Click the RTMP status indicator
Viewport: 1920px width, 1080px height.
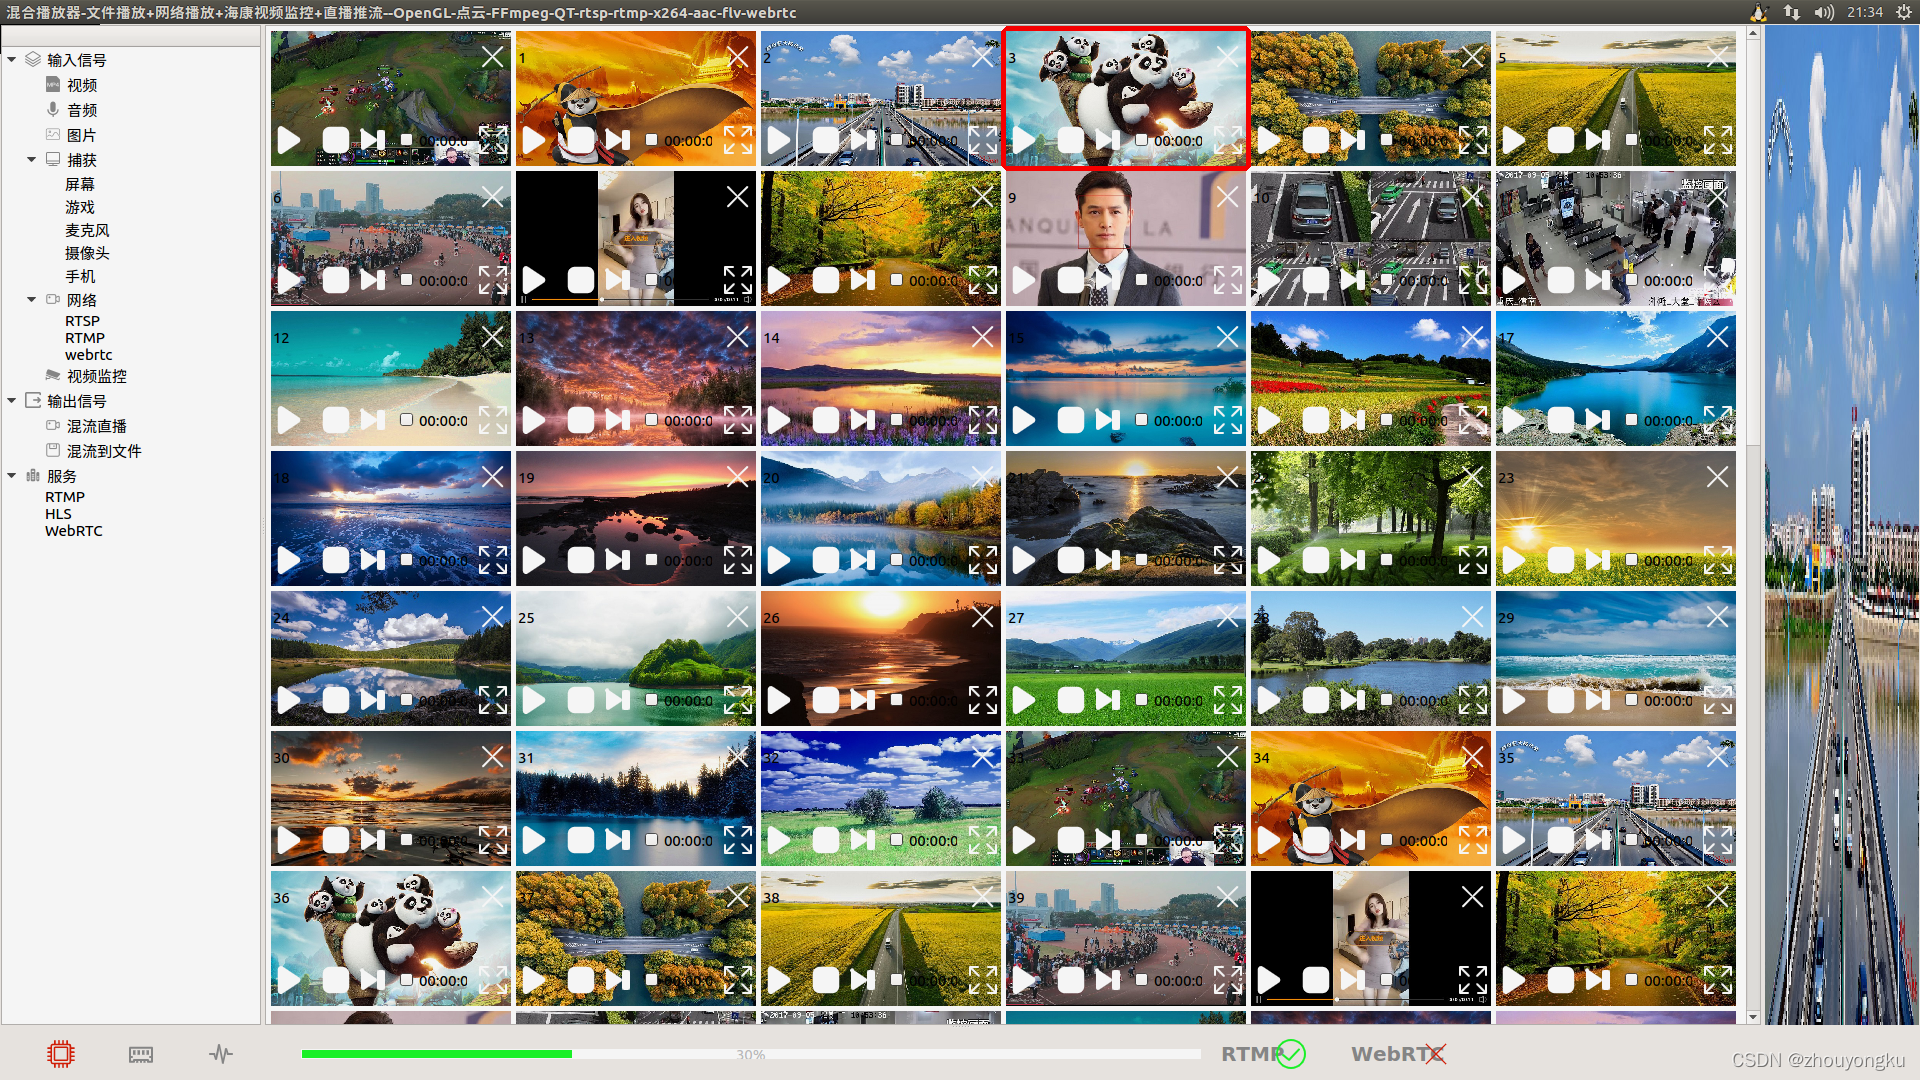1263,1054
